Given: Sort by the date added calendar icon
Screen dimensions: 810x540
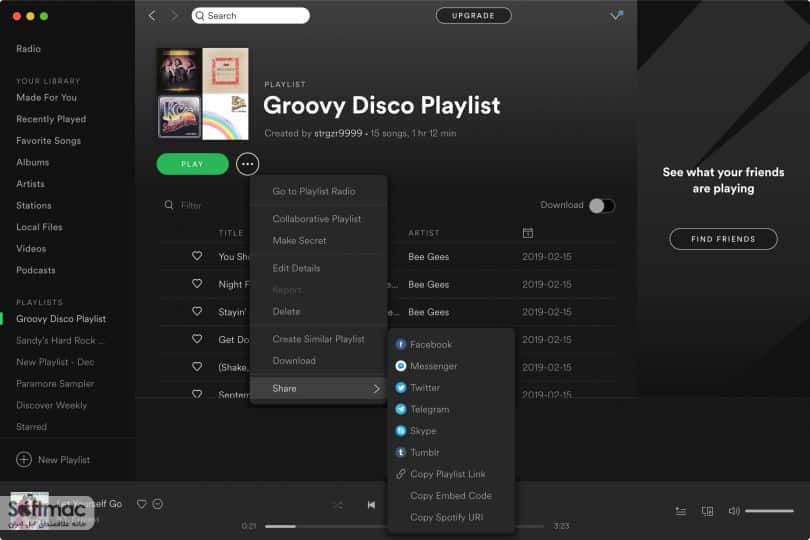Looking at the screenshot, I should (527, 233).
